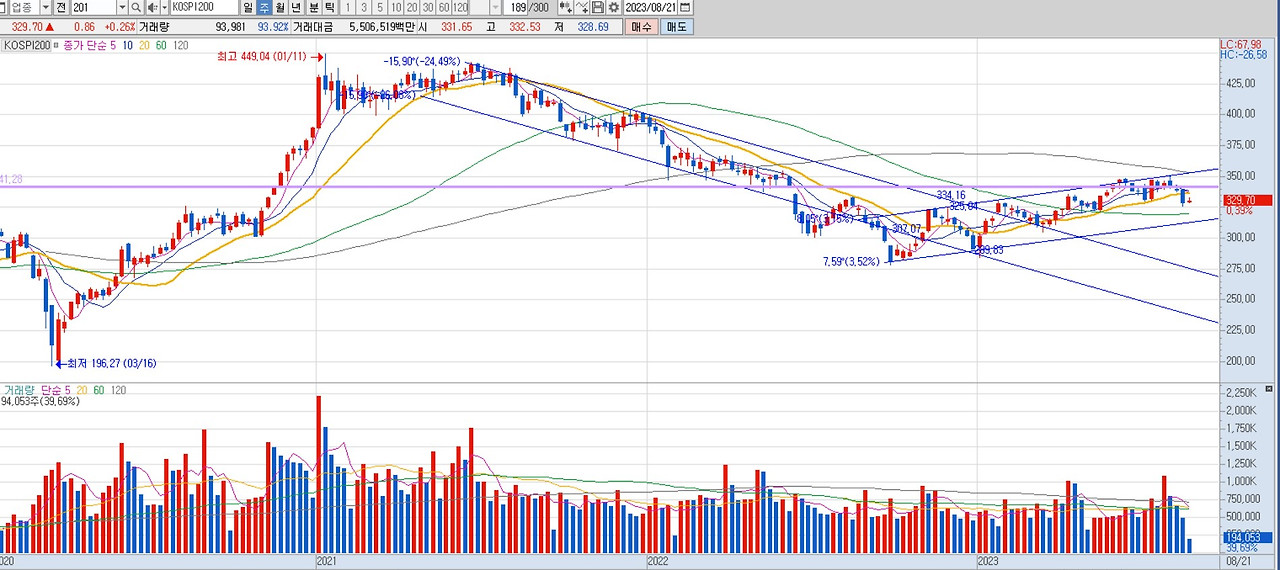Click the 최고 449.04 (01/11) high marker
Image resolution: width=1280 pixels, height=570 pixels.
click(269, 57)
